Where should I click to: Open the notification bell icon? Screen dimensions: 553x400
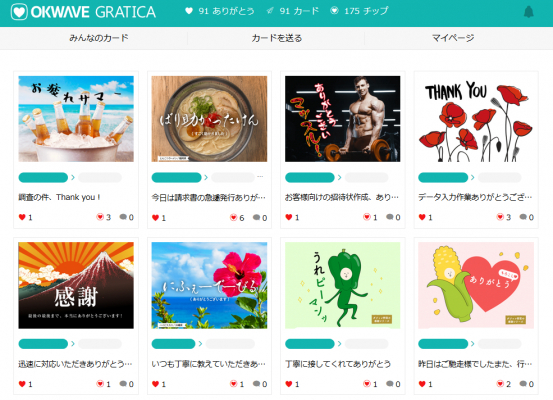tap(528, 12)
